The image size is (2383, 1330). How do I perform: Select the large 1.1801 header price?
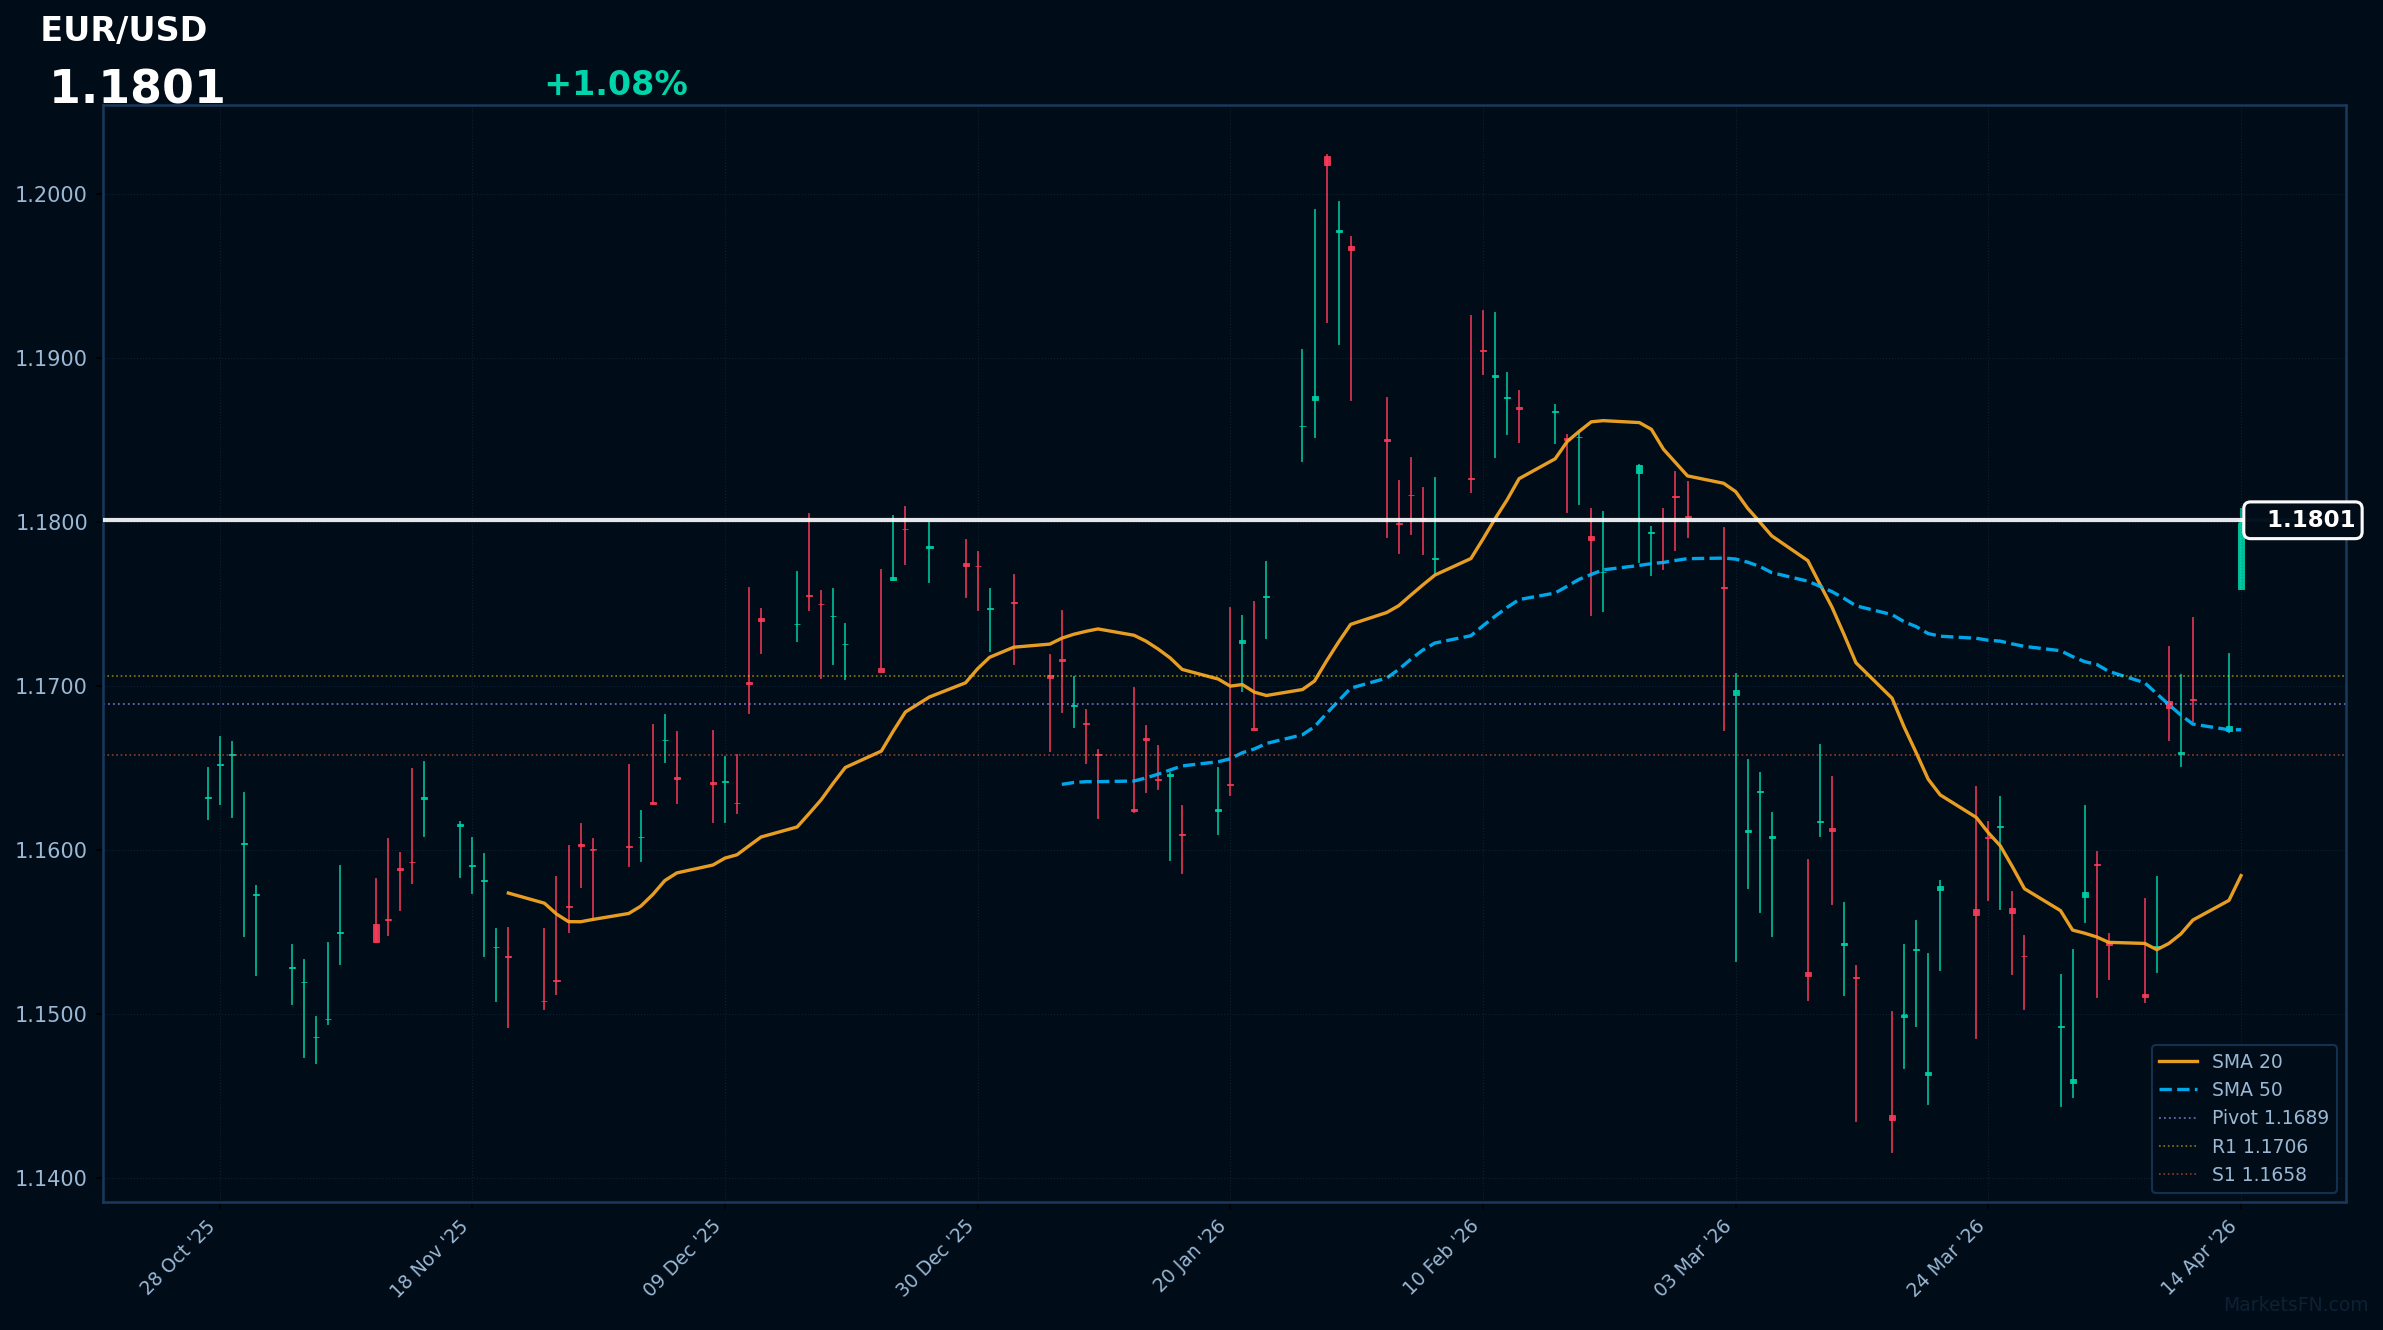pos(137,88)
